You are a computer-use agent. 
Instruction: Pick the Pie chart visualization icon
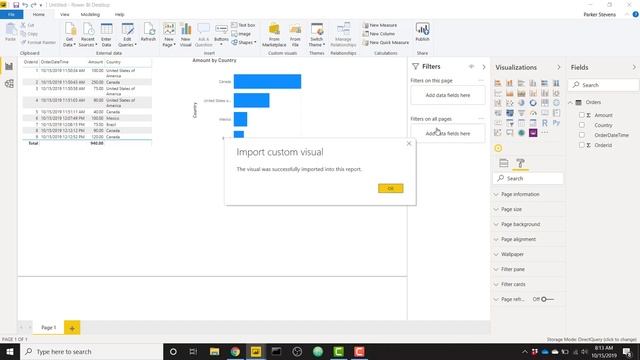[521, 103]
